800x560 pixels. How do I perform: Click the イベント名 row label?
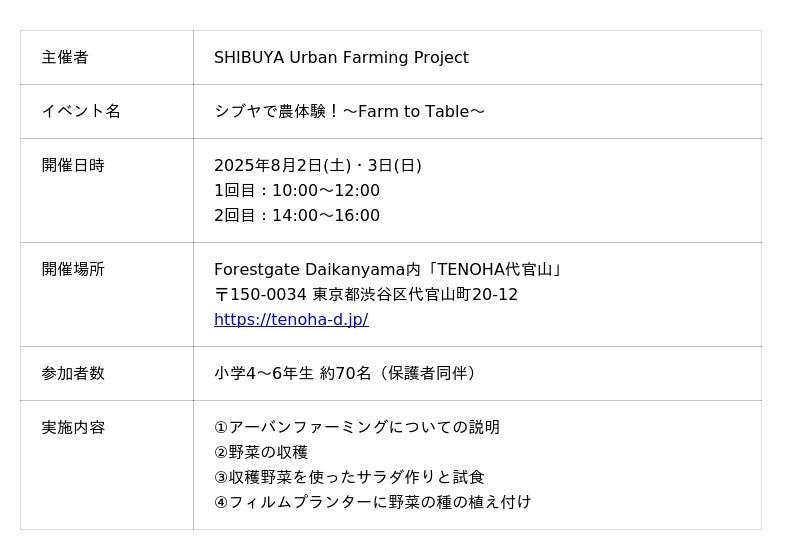[81, 112]
